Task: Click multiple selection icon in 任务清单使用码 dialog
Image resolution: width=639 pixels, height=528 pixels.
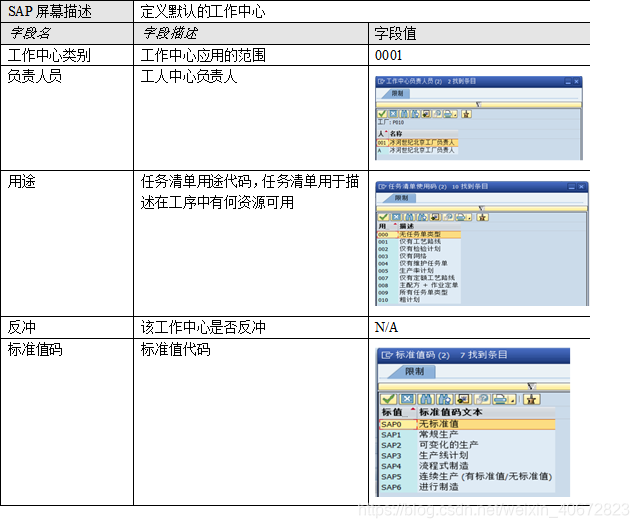Action: coord(448,217)
